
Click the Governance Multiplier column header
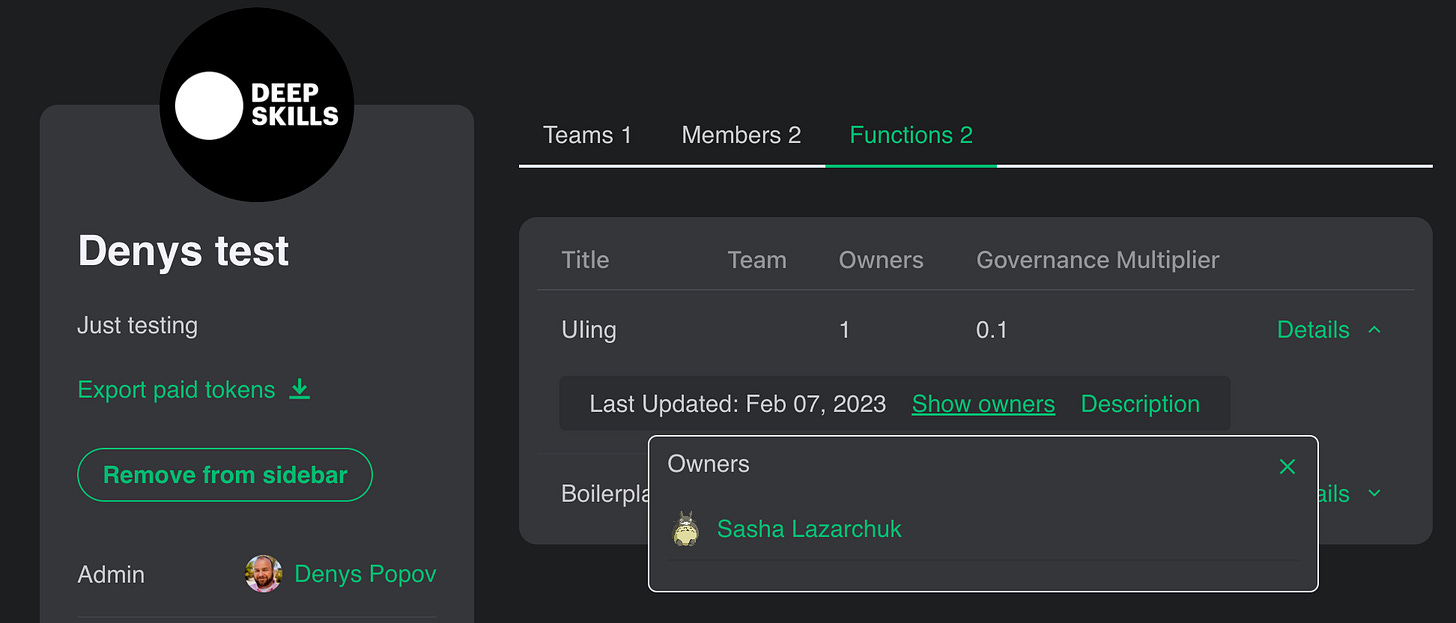(1097, 260)
